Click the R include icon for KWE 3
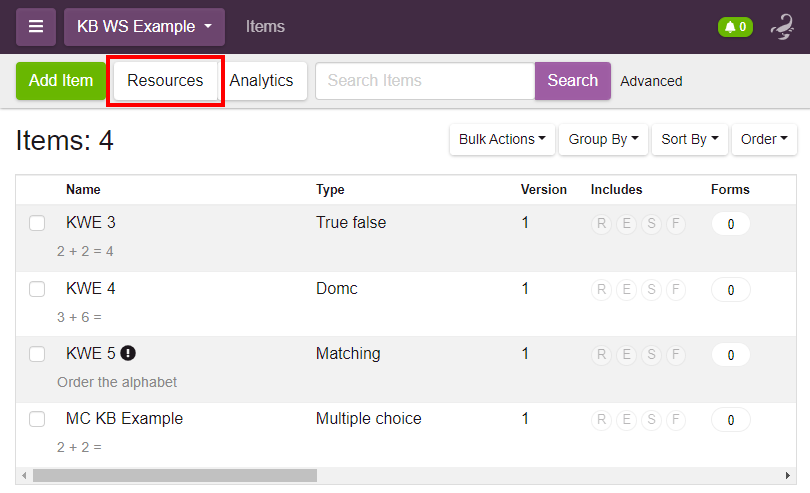 (x=601, y=224)
